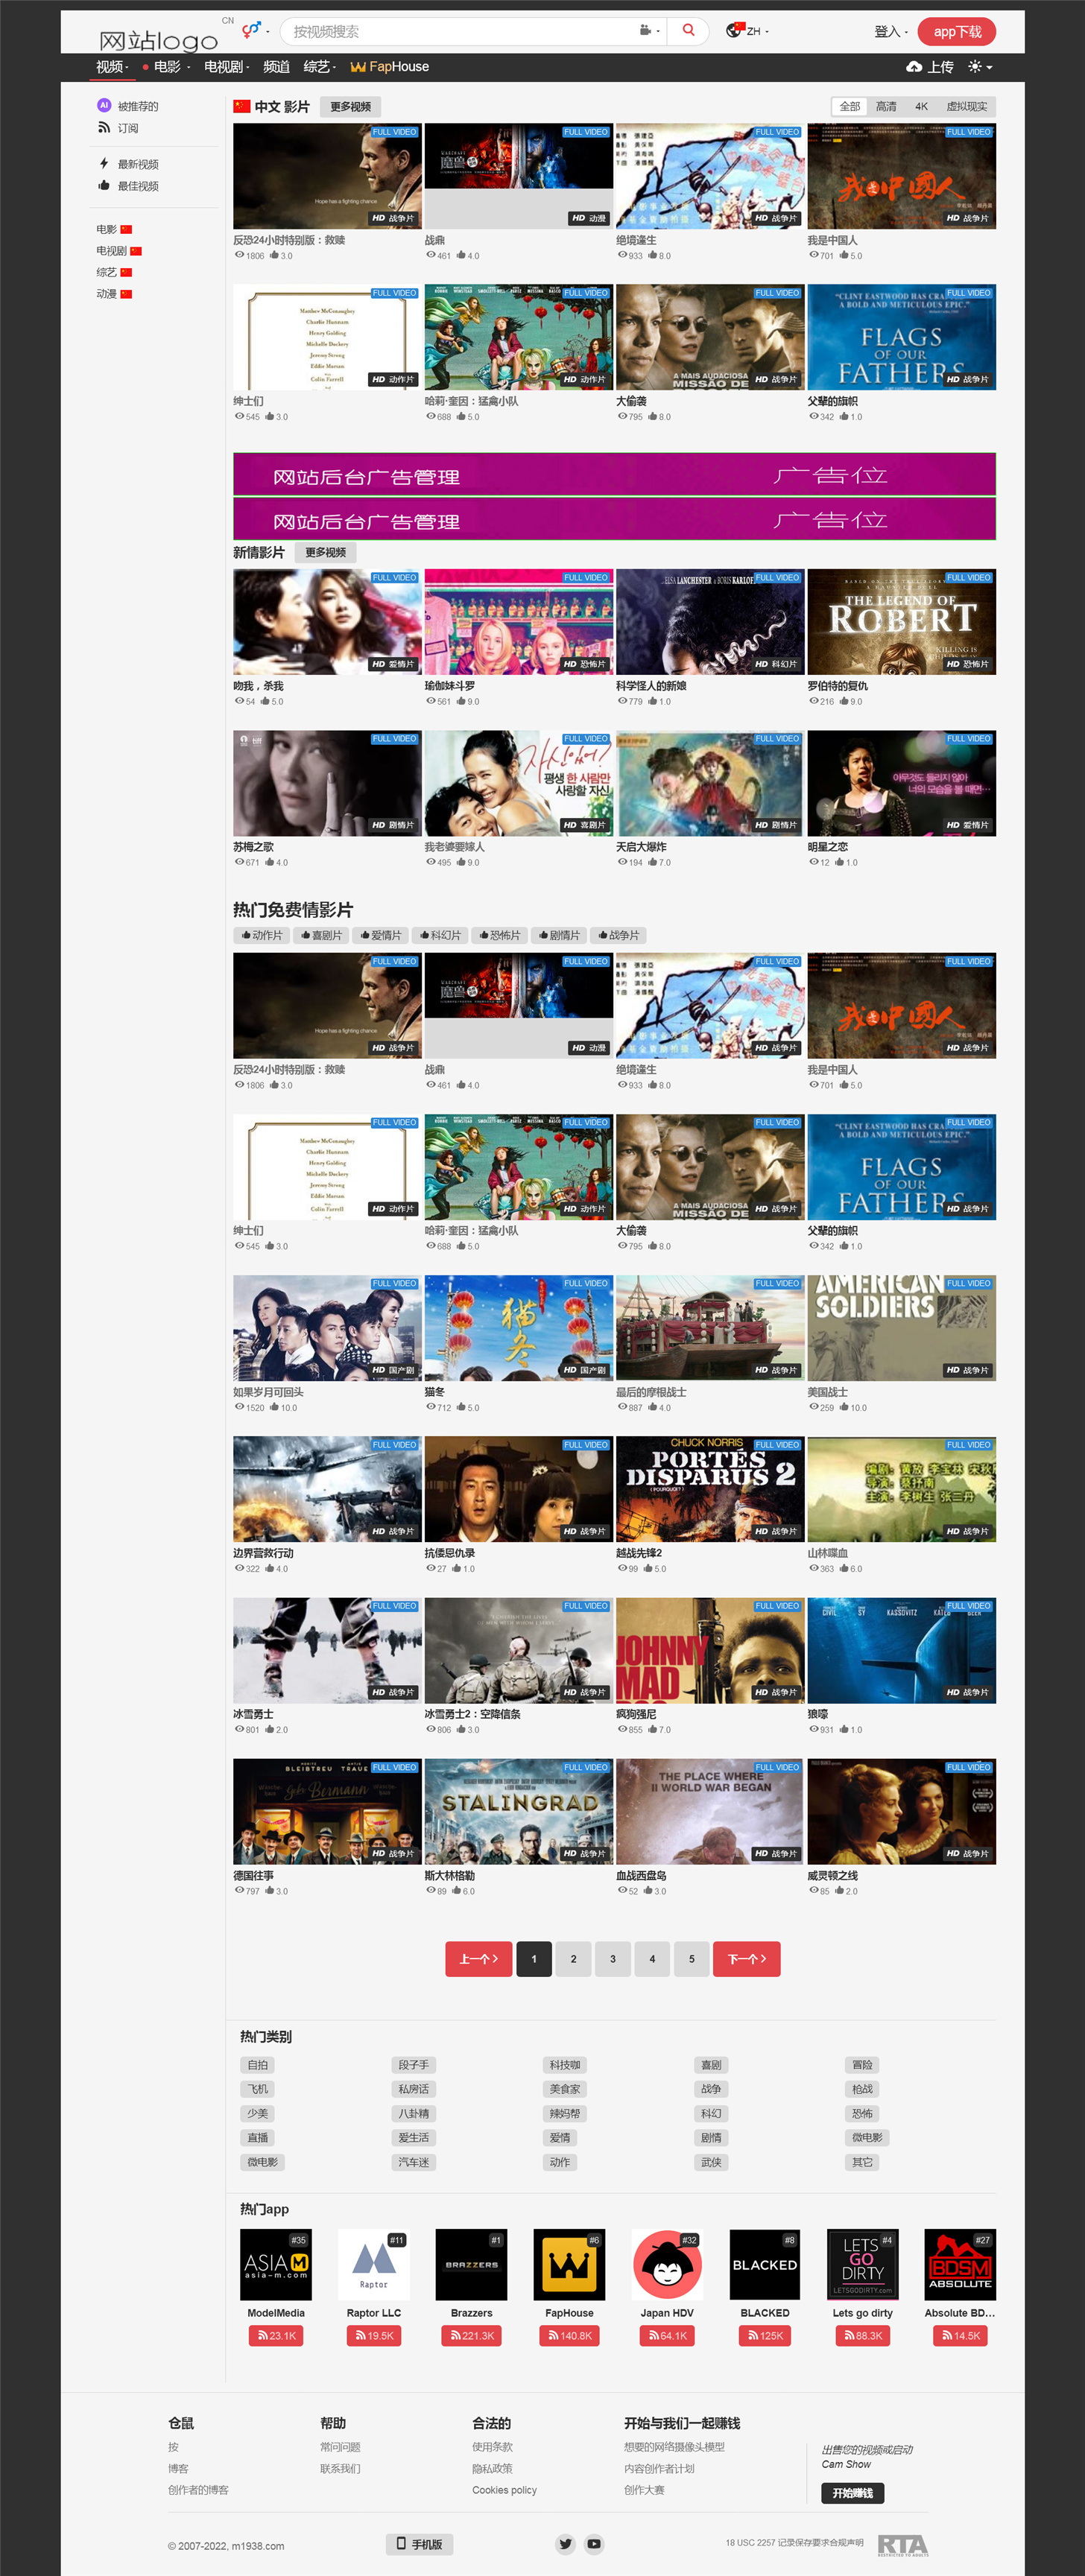Click the China flag beside 中文 影片

click(x=242, y=106)
